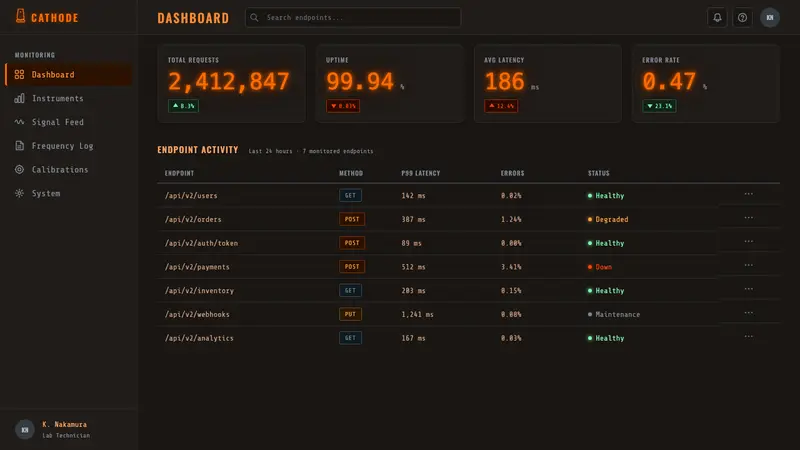800x450 pixels.
Task: Open Signal Feed in the sidebar
Action: (x=68, y=122)
